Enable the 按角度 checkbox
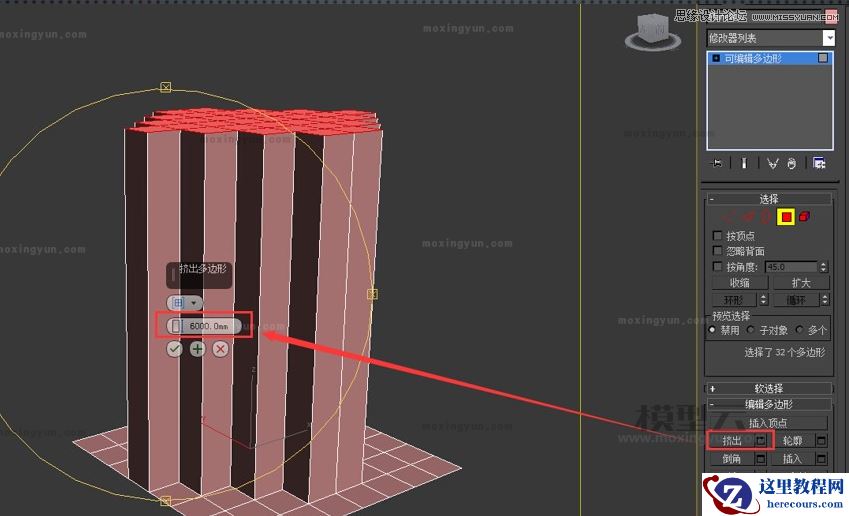This screenshot has height=516, width=849. [717, 266]
